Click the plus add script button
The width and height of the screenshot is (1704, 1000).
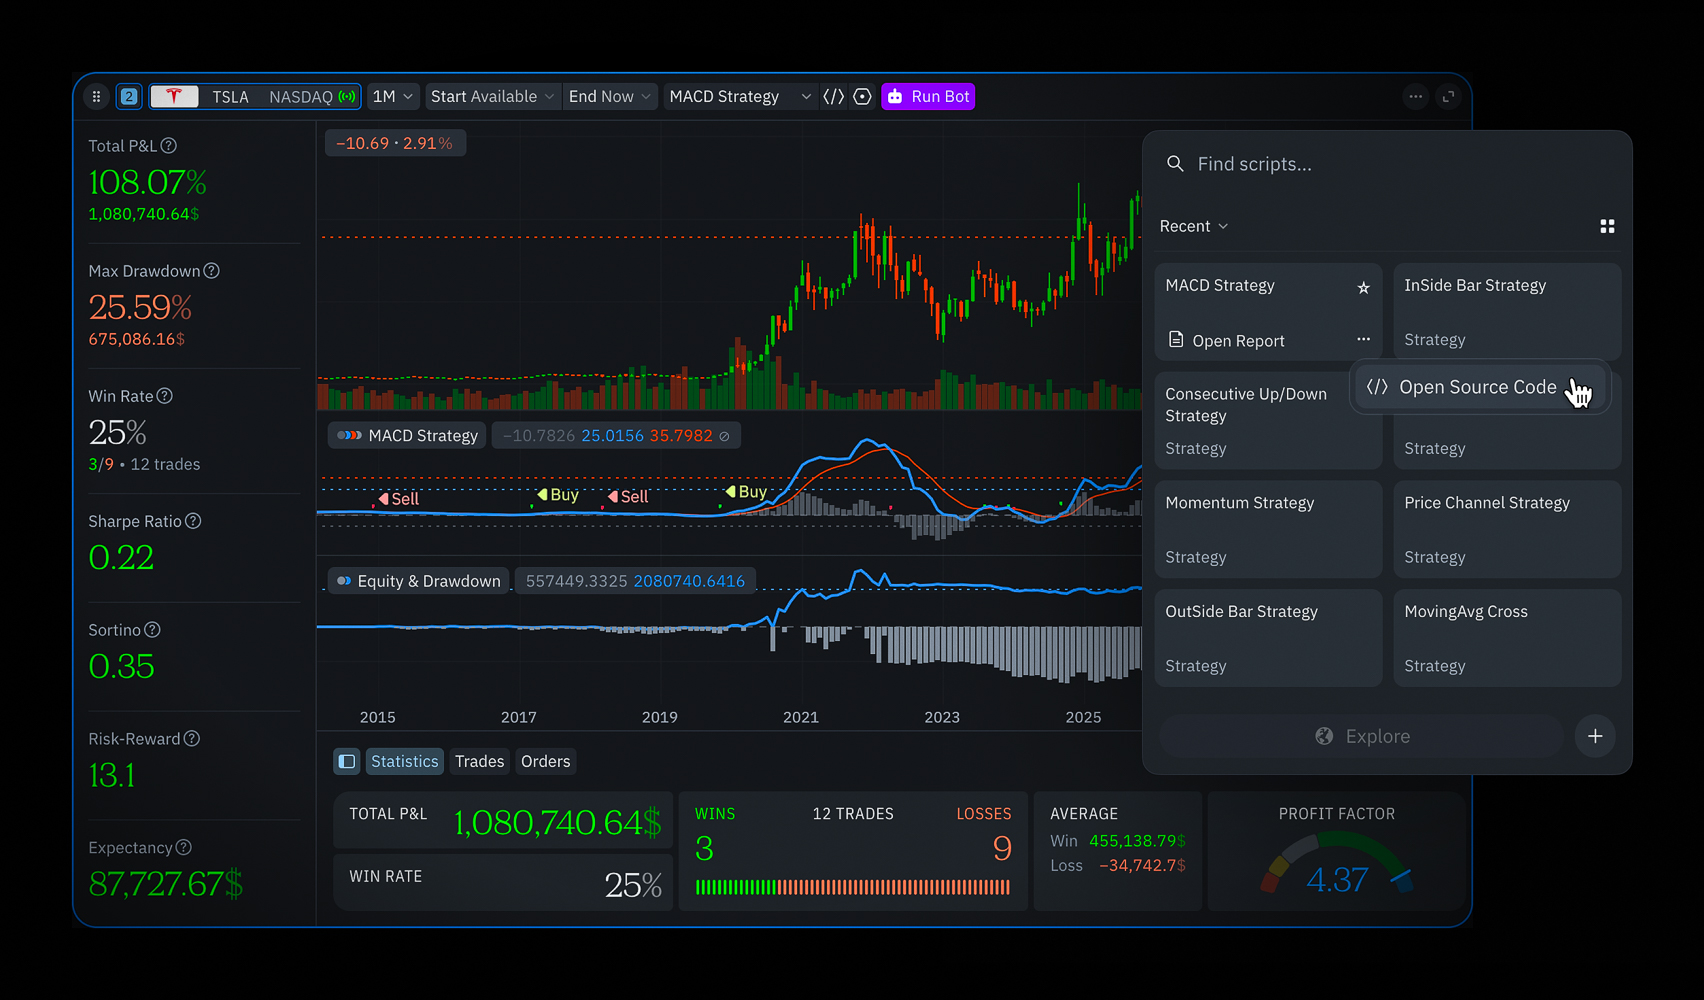[1595, 736]
